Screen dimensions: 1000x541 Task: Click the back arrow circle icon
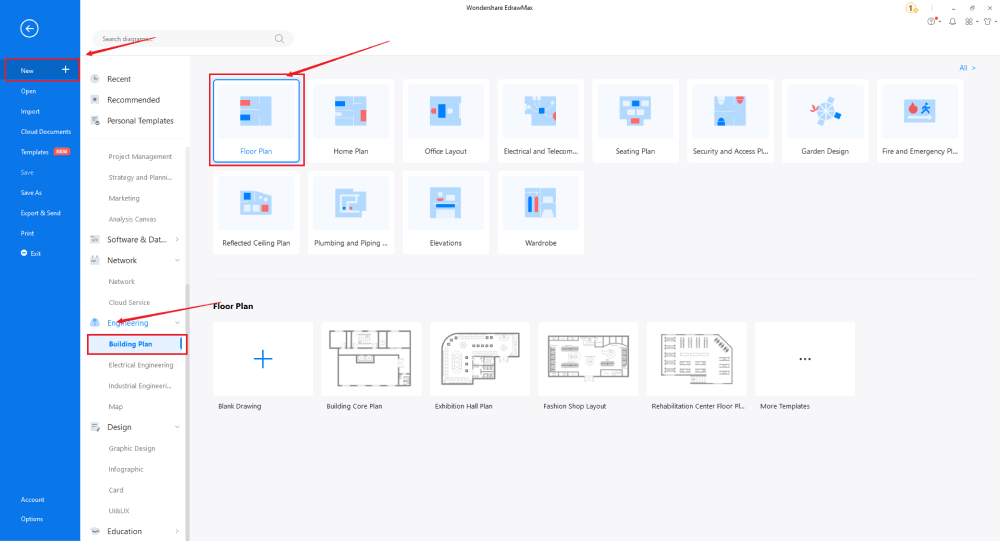29,28
